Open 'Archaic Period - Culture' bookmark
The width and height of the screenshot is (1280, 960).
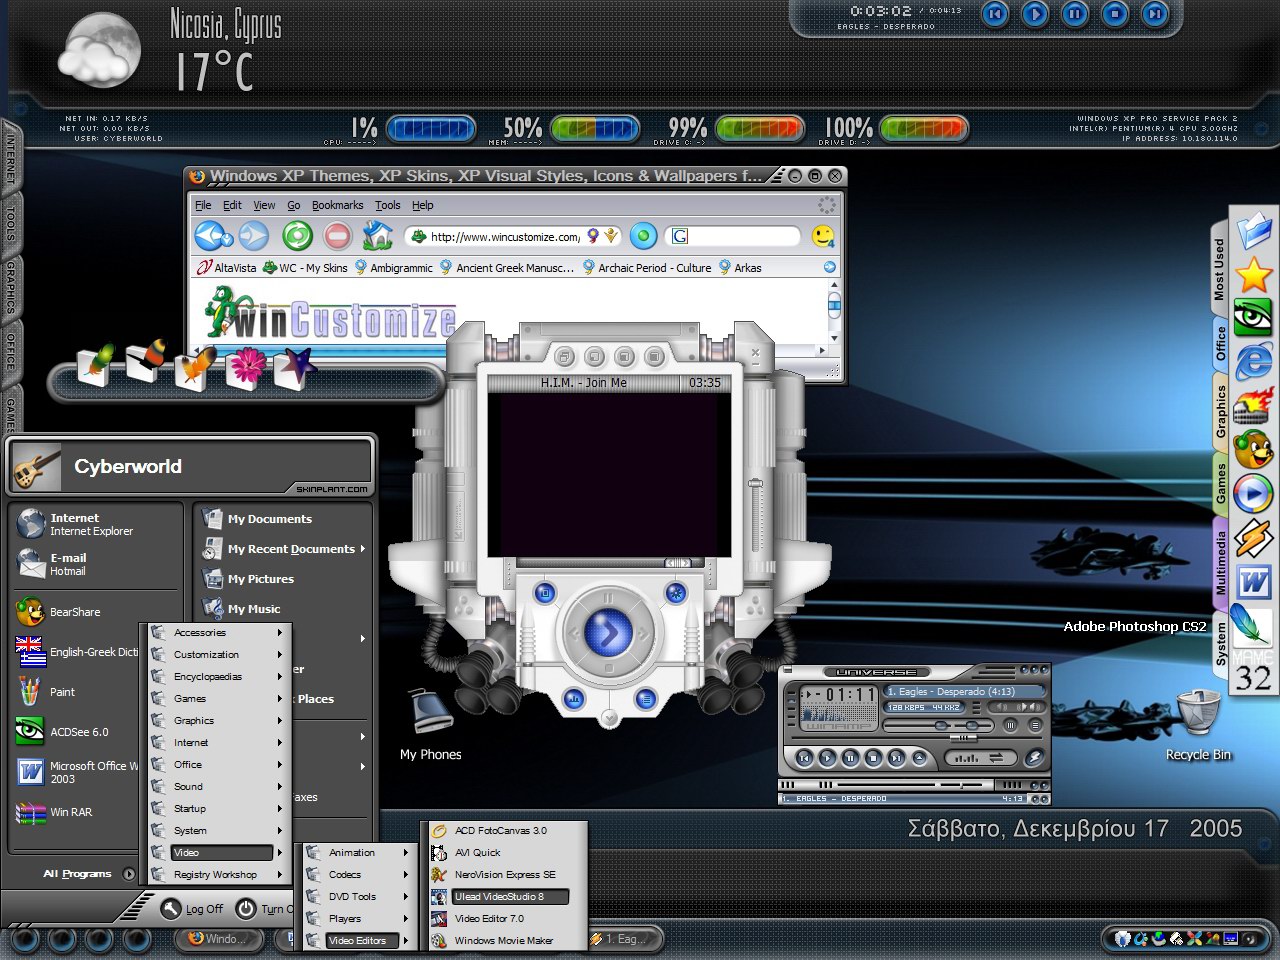tap(646, 268)
